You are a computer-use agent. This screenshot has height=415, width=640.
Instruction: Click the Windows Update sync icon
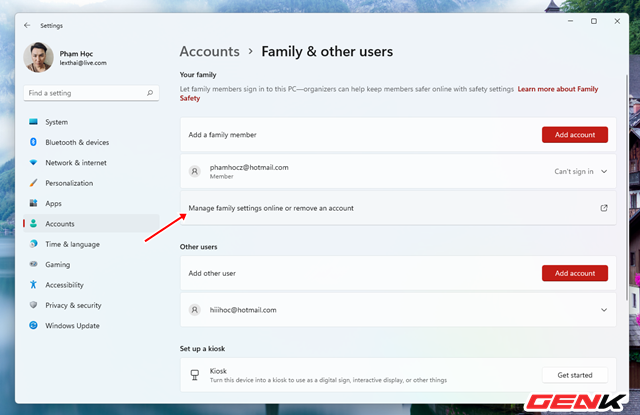click(33, 325)
